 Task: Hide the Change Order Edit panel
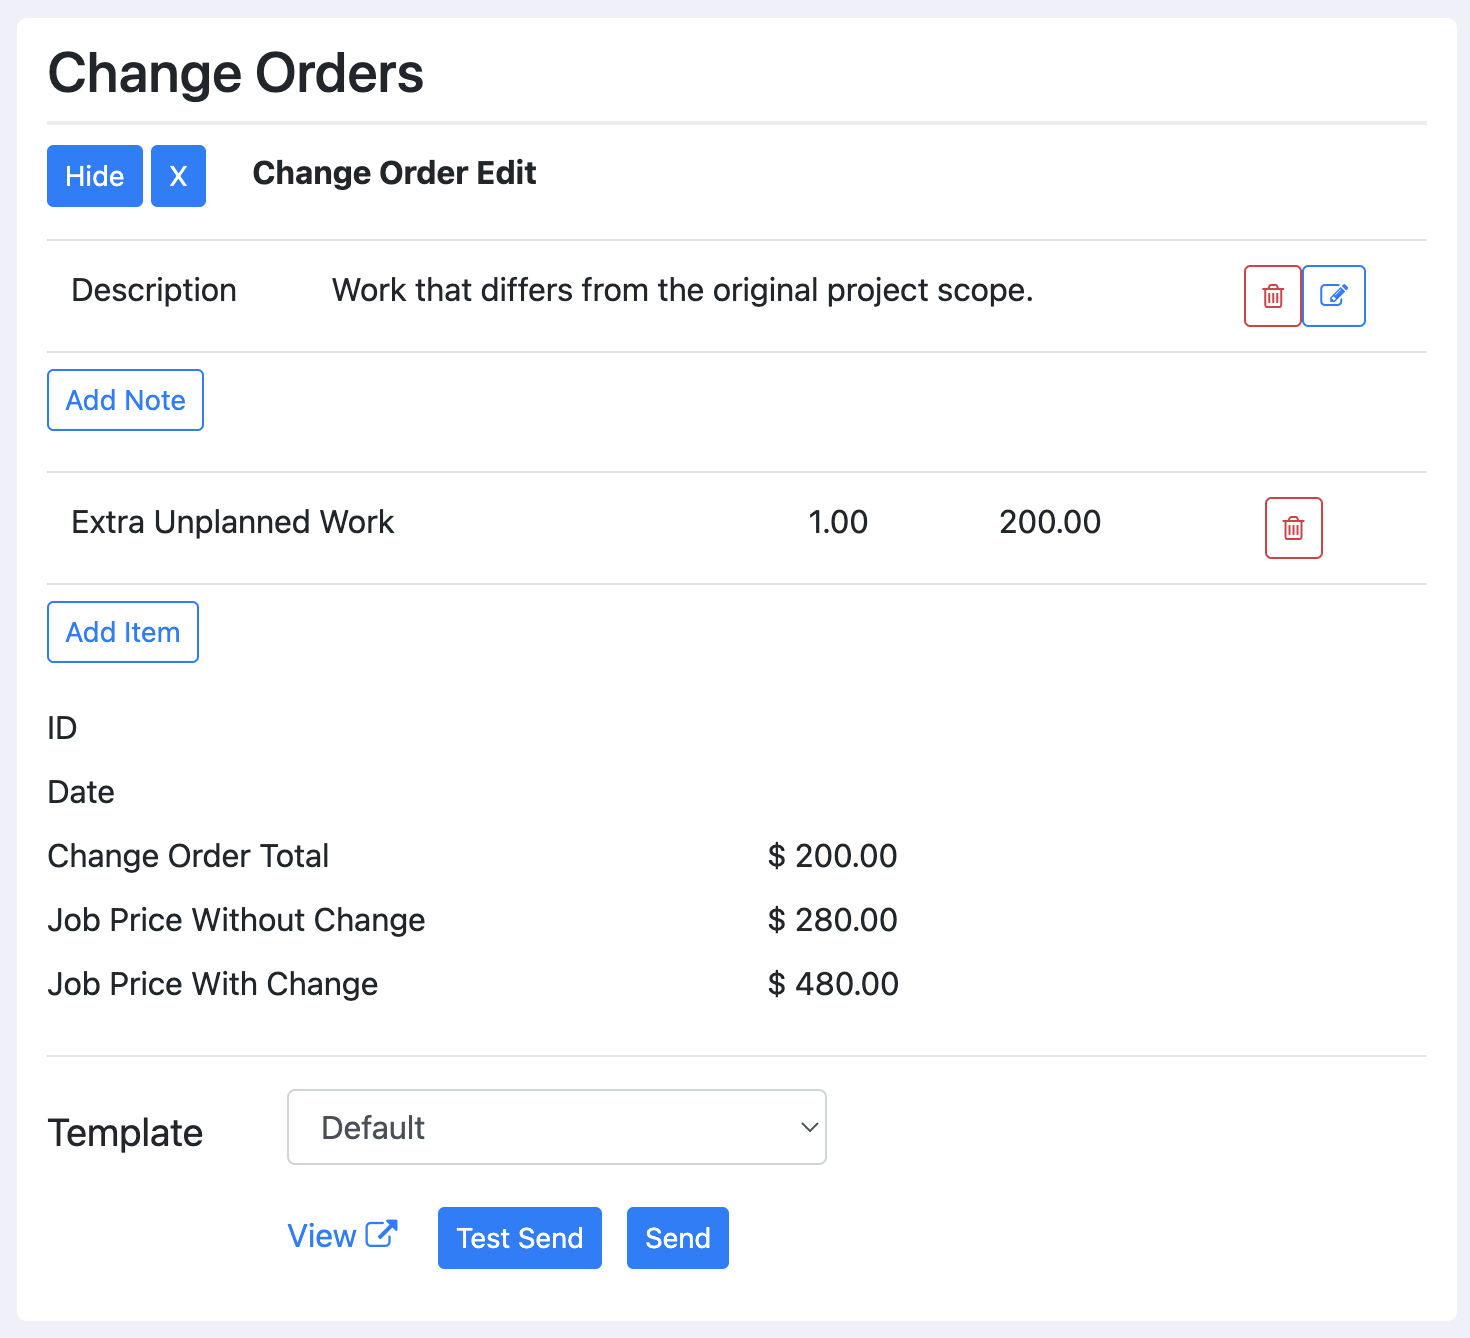[x=94, y=176]
